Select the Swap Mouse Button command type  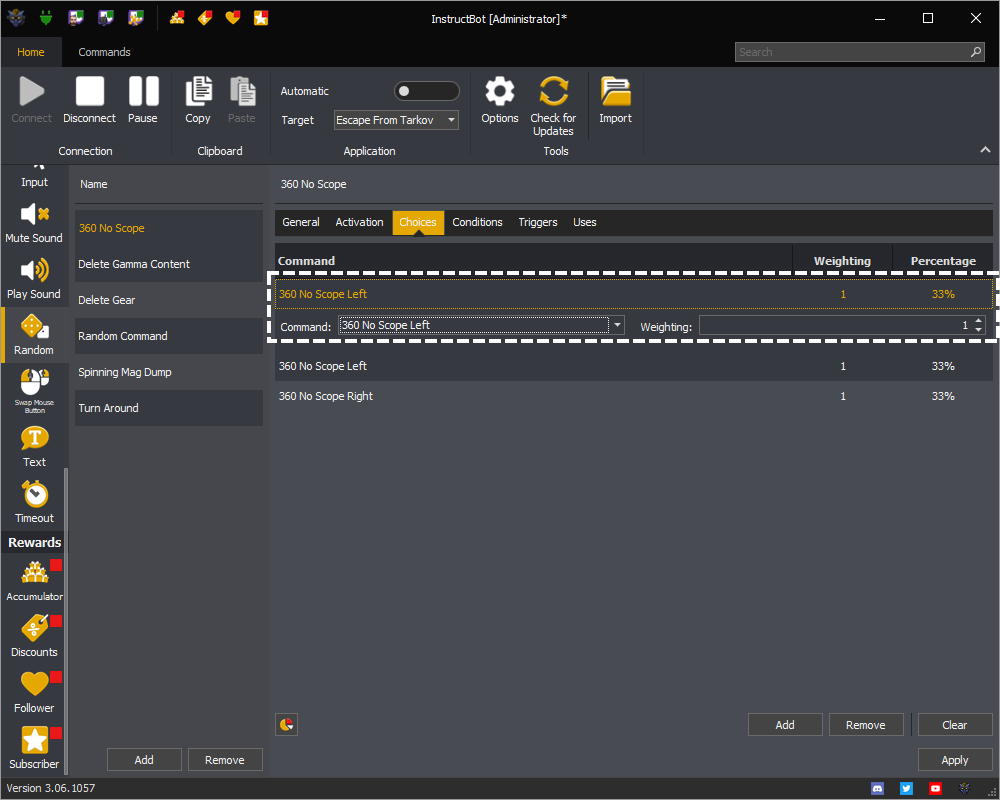[x=34, y=390]
